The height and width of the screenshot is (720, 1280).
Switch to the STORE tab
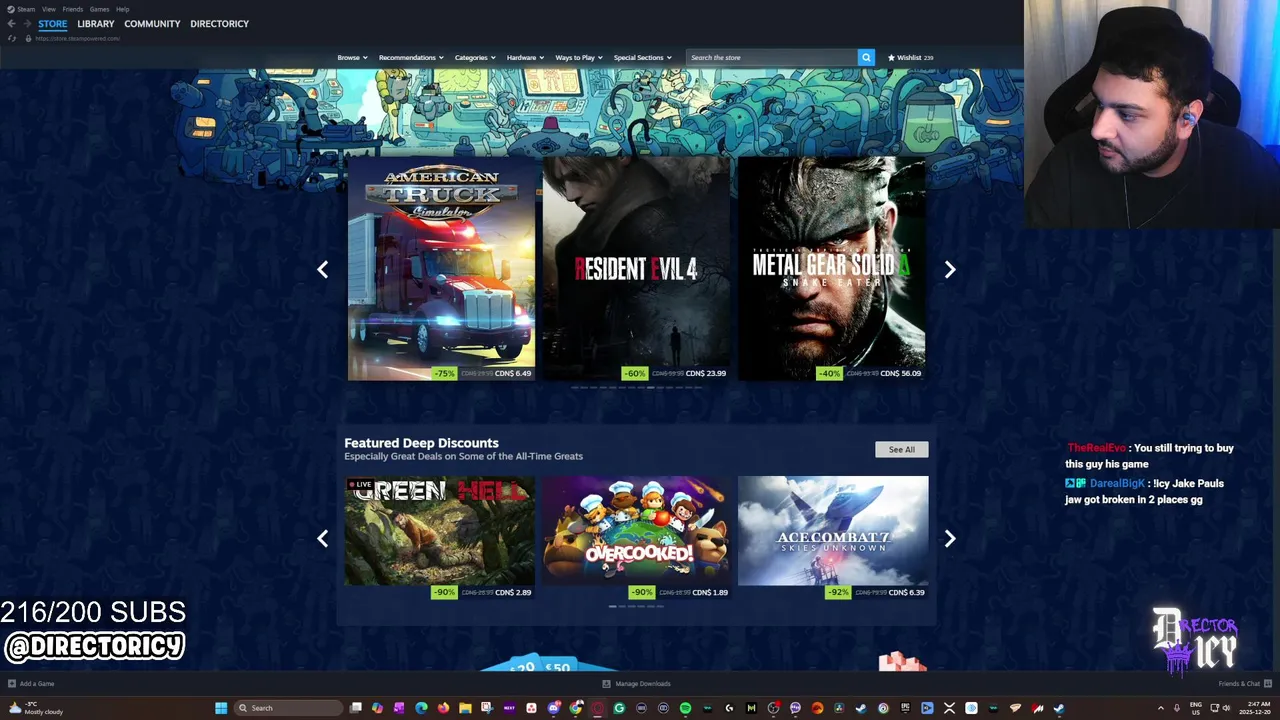click(53, 24)
